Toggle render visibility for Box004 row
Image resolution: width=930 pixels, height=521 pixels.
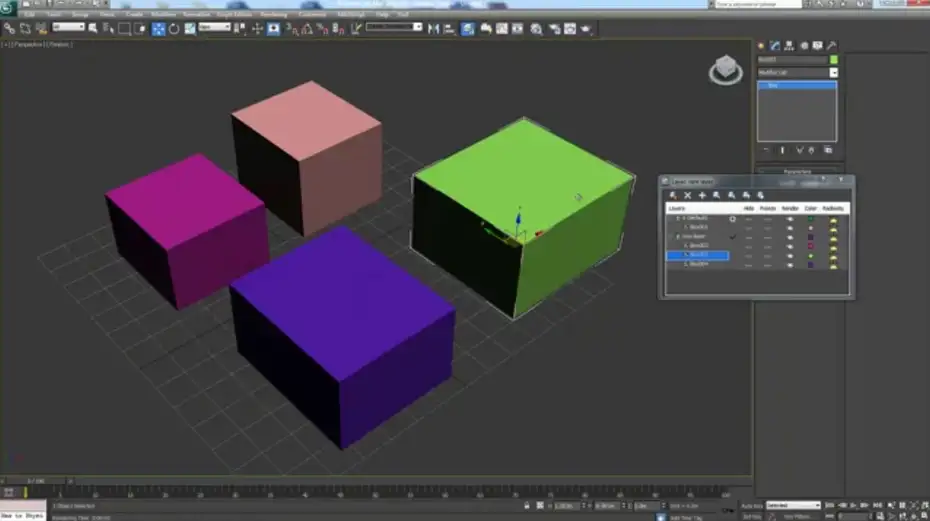coord(789,265)
